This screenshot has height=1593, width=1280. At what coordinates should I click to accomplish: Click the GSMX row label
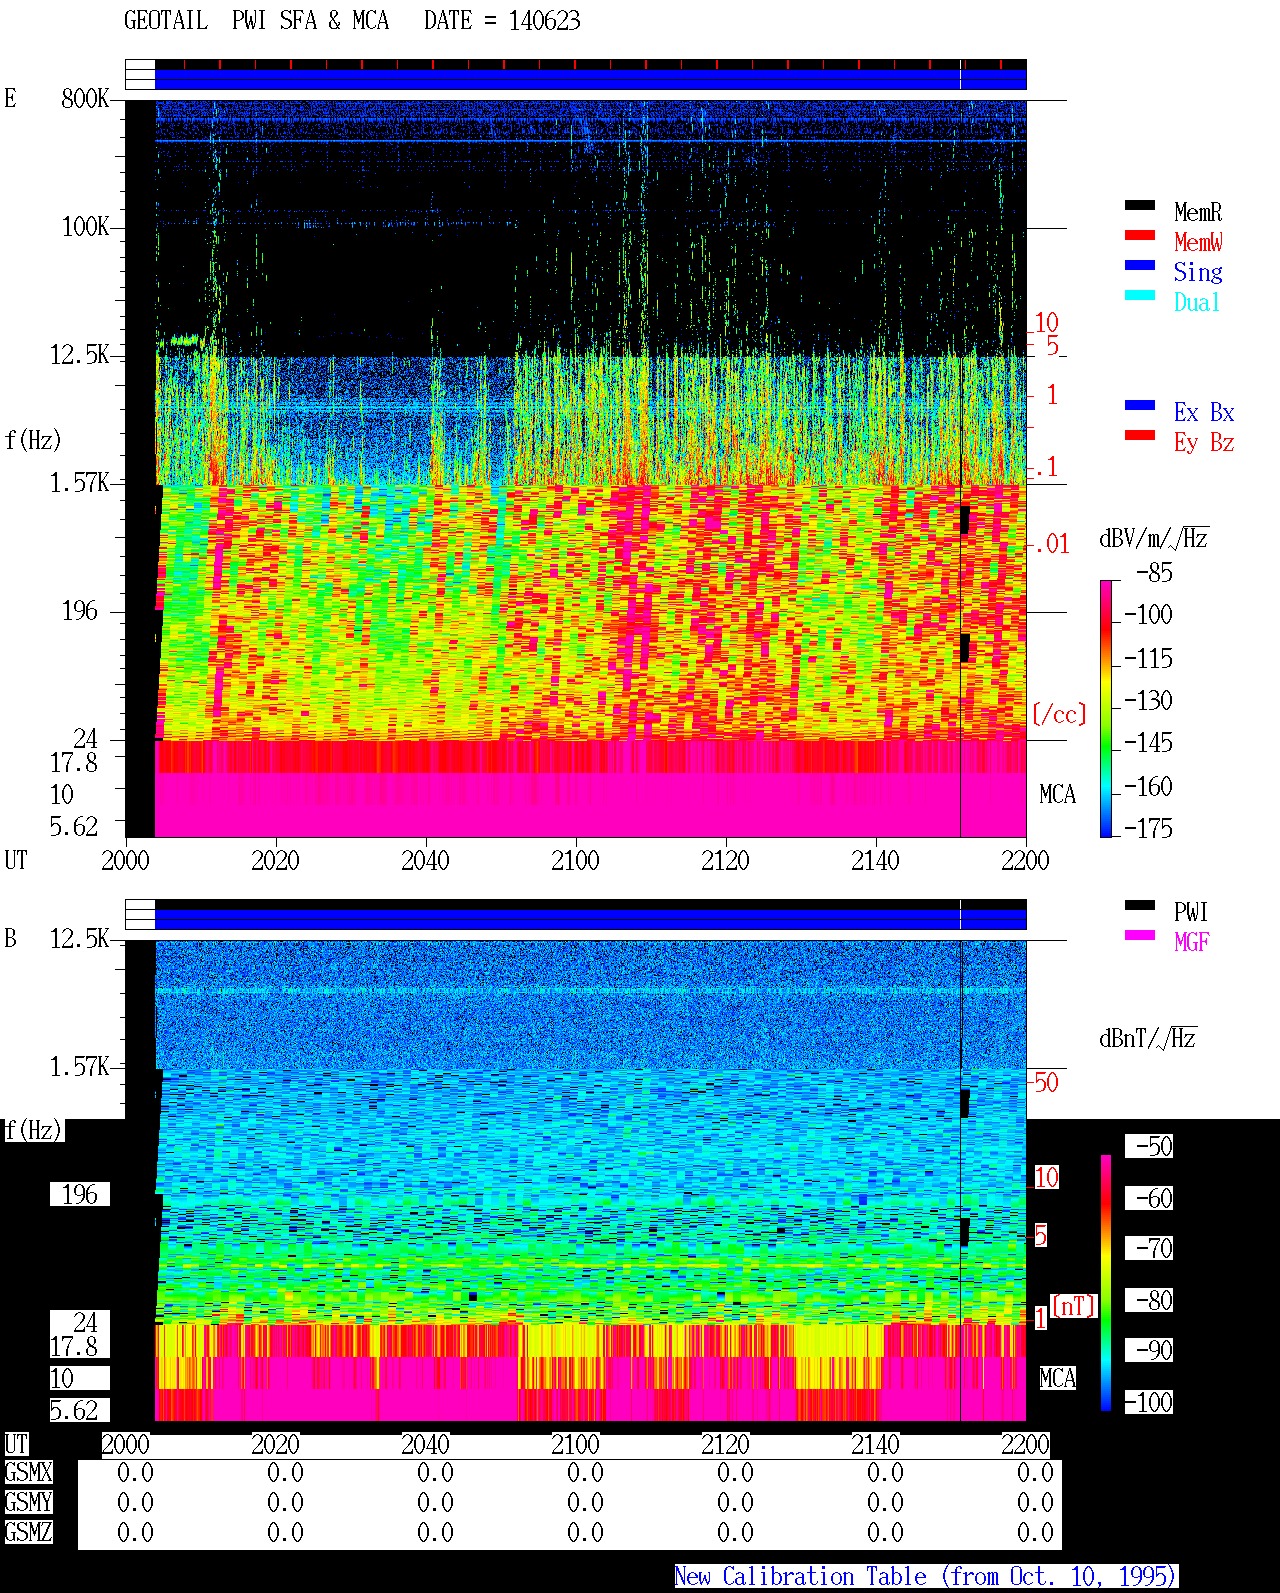coord(28,1472)
